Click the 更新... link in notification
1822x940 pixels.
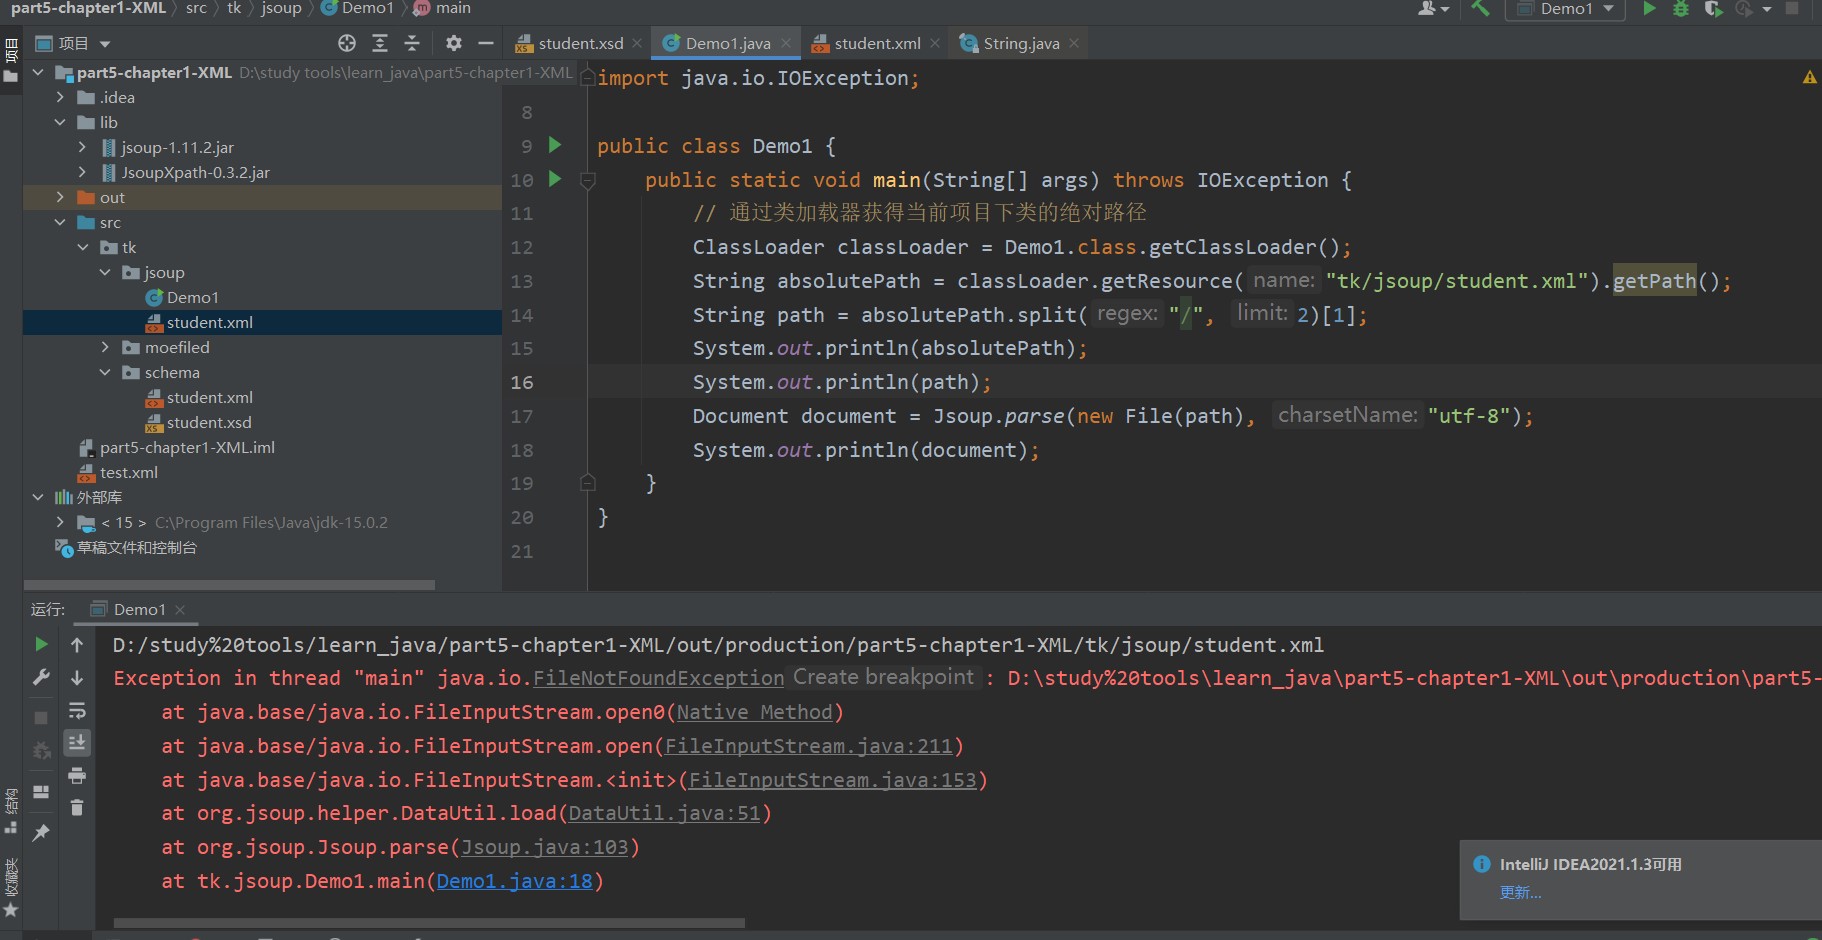(1520, 892)
